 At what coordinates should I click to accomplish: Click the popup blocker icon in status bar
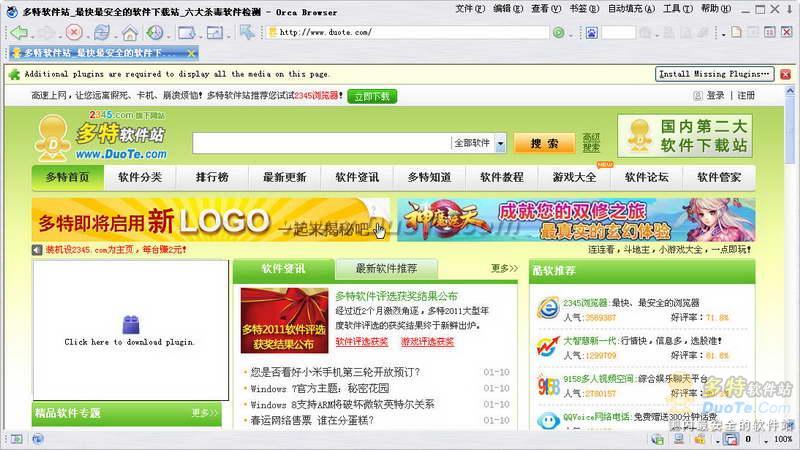tap(732, 439)
